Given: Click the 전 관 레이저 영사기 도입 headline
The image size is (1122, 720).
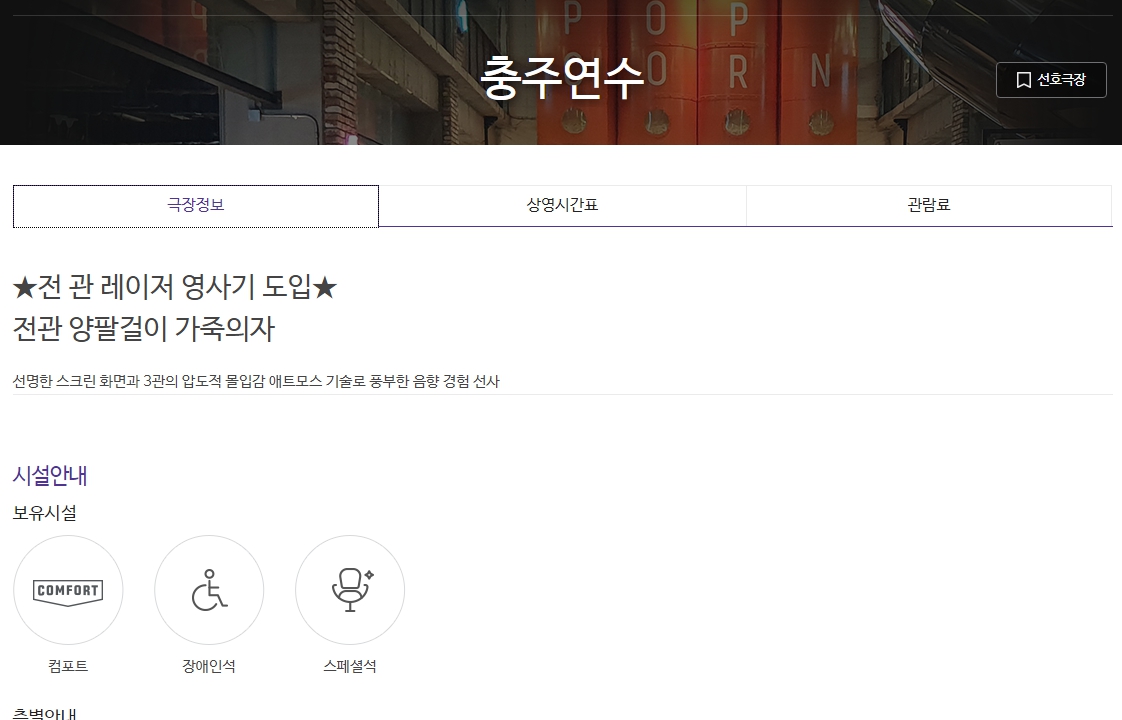Looking at the screenshot, I should [175, 287].
